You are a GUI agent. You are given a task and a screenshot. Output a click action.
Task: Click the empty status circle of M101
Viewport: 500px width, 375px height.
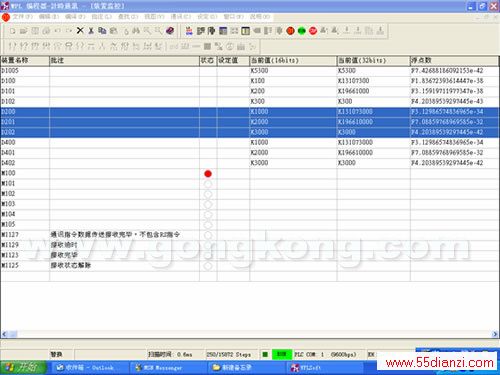coord(208,184)
